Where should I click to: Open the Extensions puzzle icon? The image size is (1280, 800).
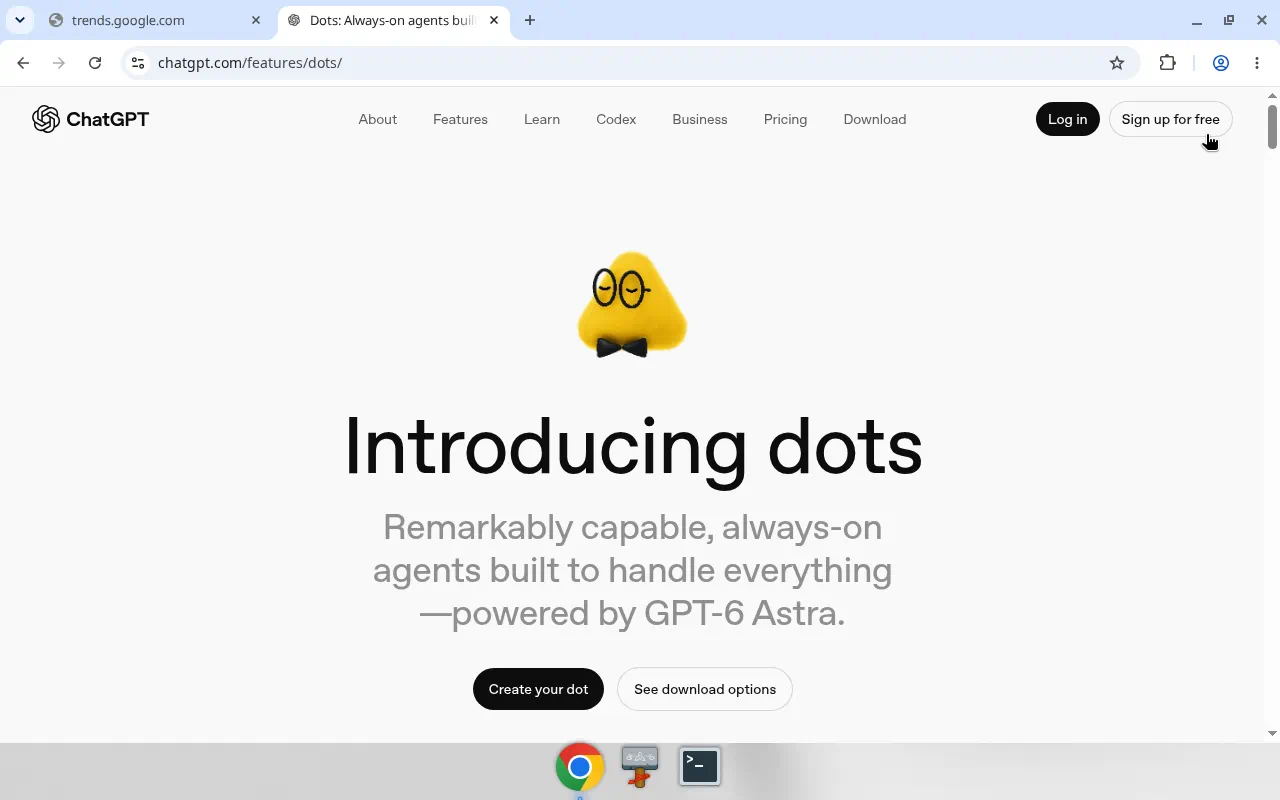[x=1167, y=63]
